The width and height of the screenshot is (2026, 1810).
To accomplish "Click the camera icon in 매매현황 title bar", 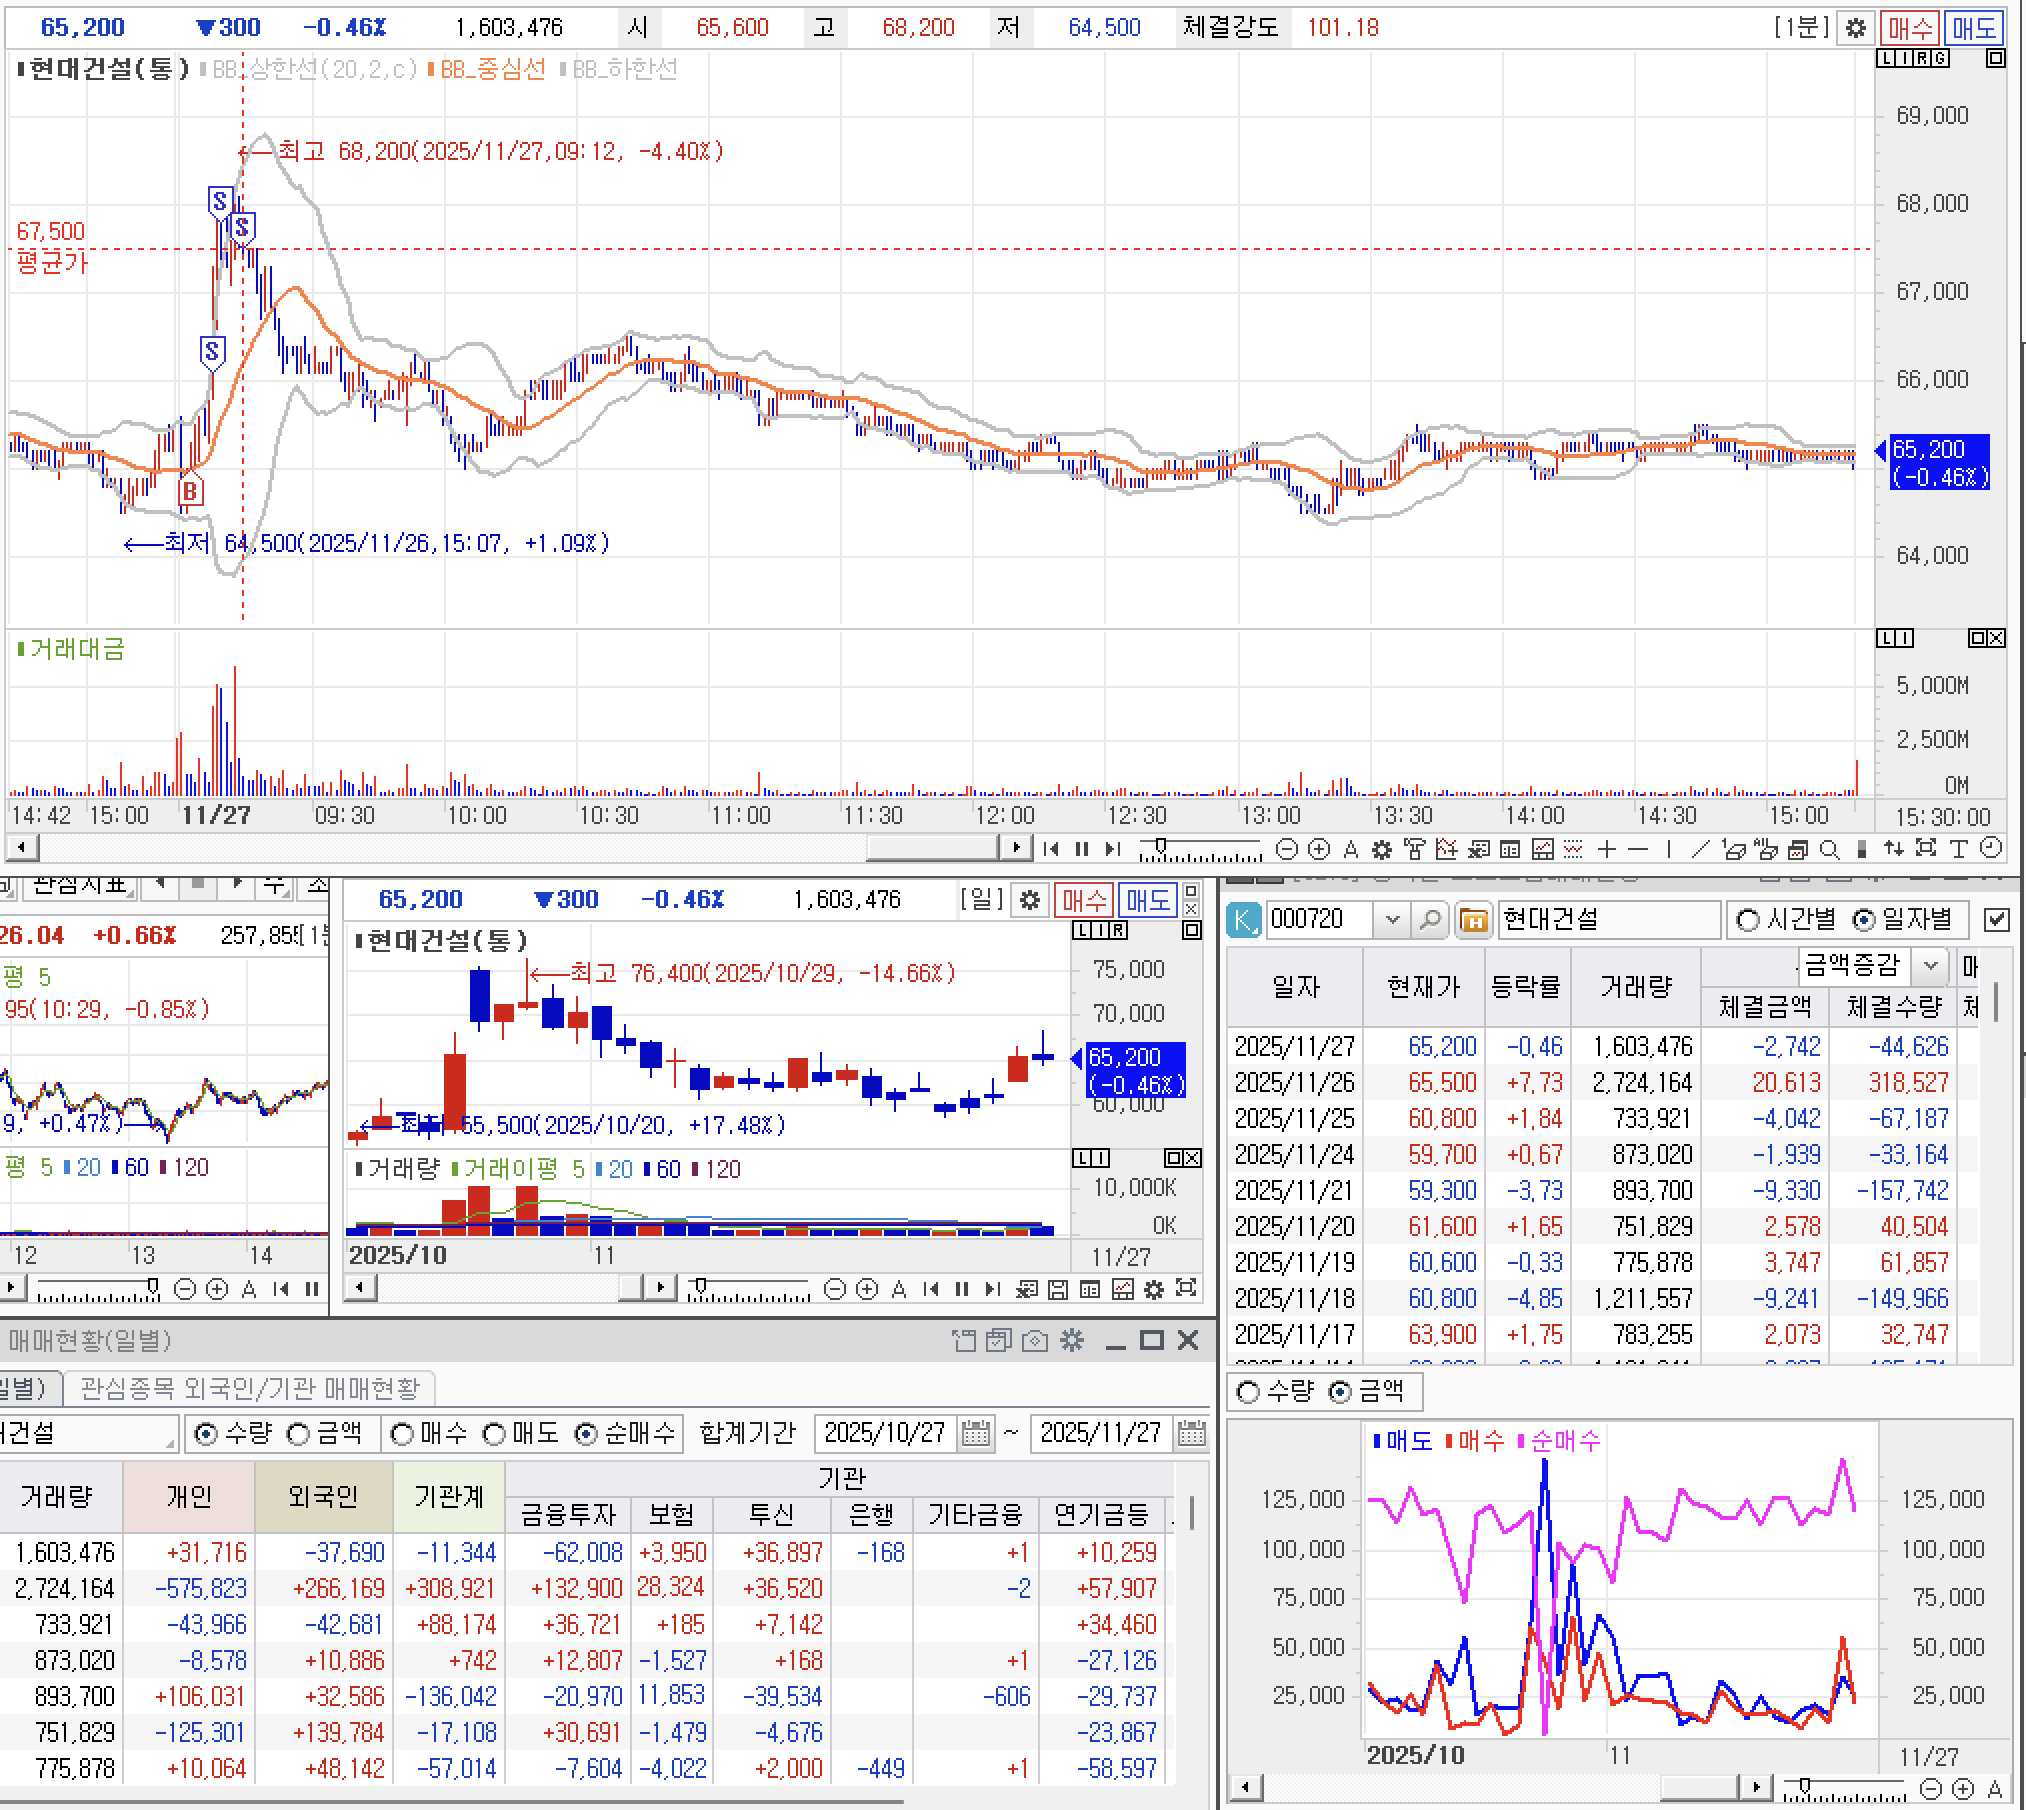I will 1035,1340.
